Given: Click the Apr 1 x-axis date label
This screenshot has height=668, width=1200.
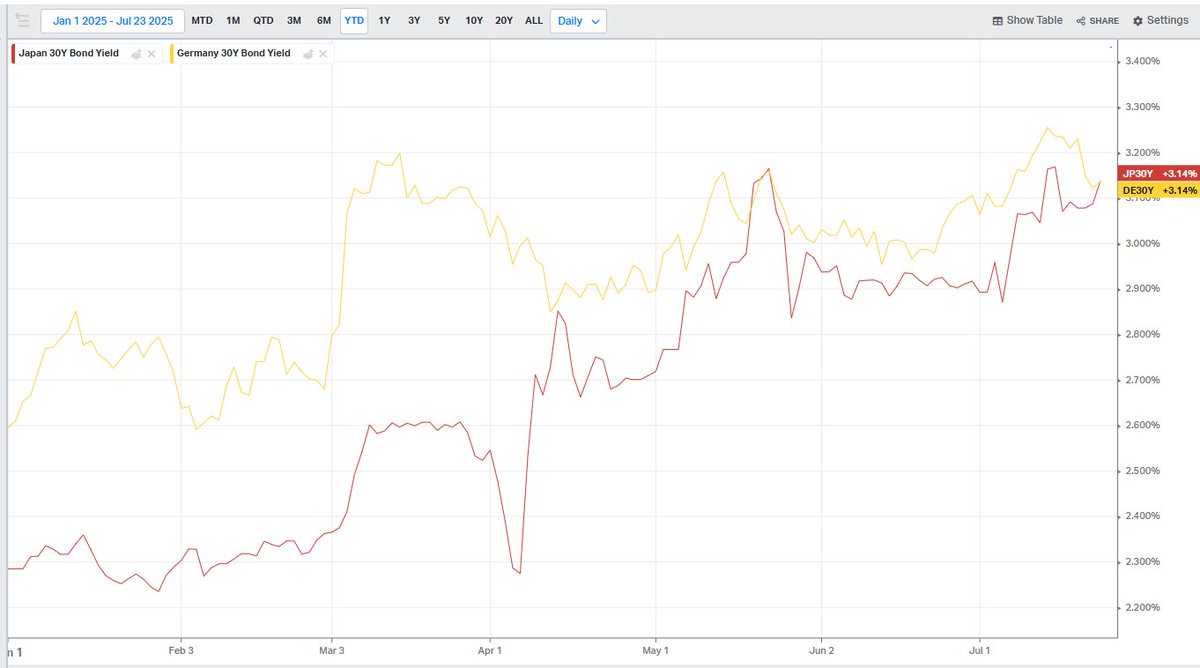Looking at the screenshot, I should 491,650.
